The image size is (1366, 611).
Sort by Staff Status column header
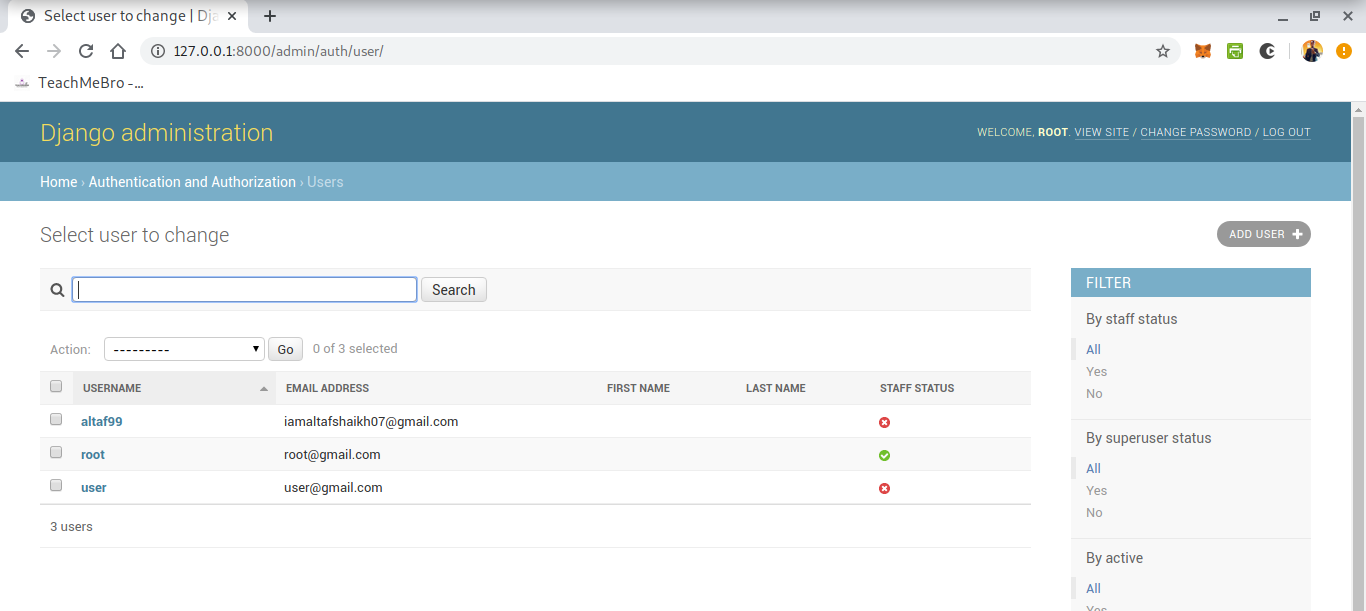tap(917, 388)
